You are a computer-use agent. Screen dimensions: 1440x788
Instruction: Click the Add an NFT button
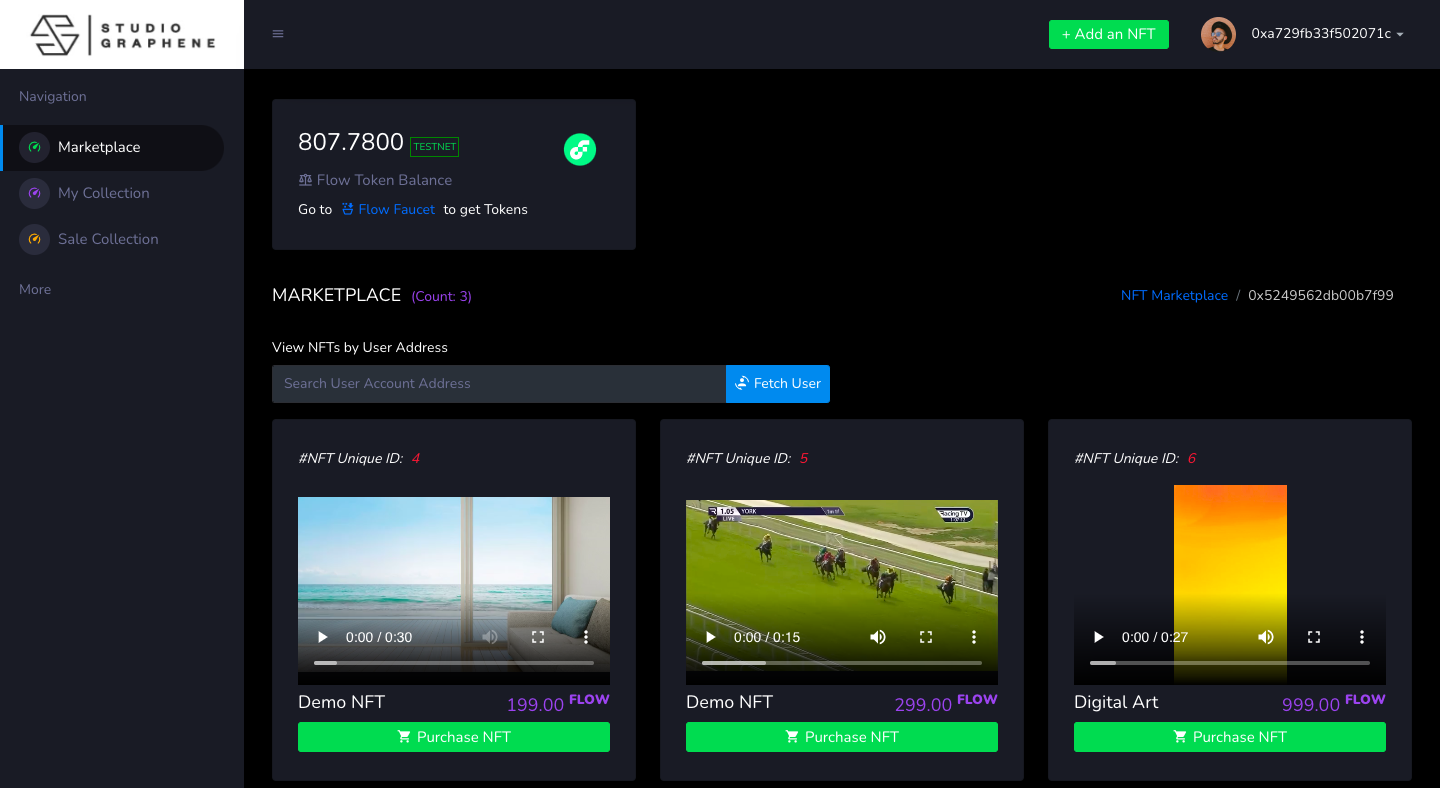click(1108, 34)
